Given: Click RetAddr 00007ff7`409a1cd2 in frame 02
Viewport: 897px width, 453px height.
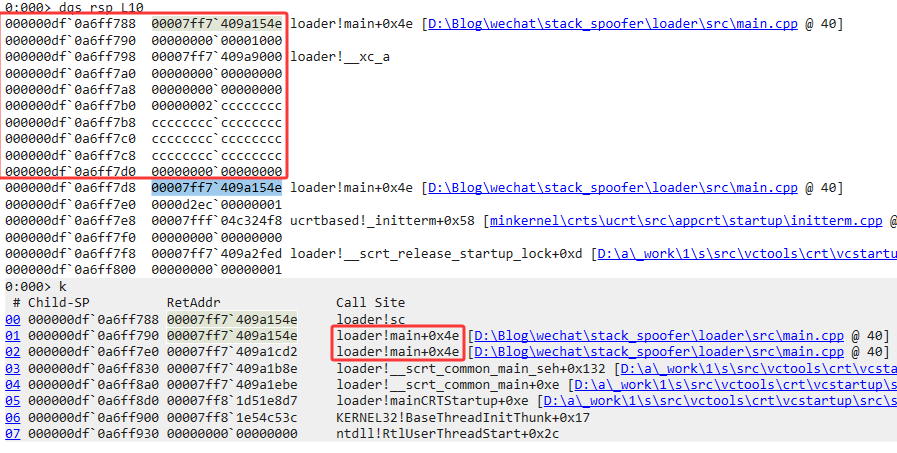Looking at the screenshot, I should pyautogui.click(x=232, y=352).
